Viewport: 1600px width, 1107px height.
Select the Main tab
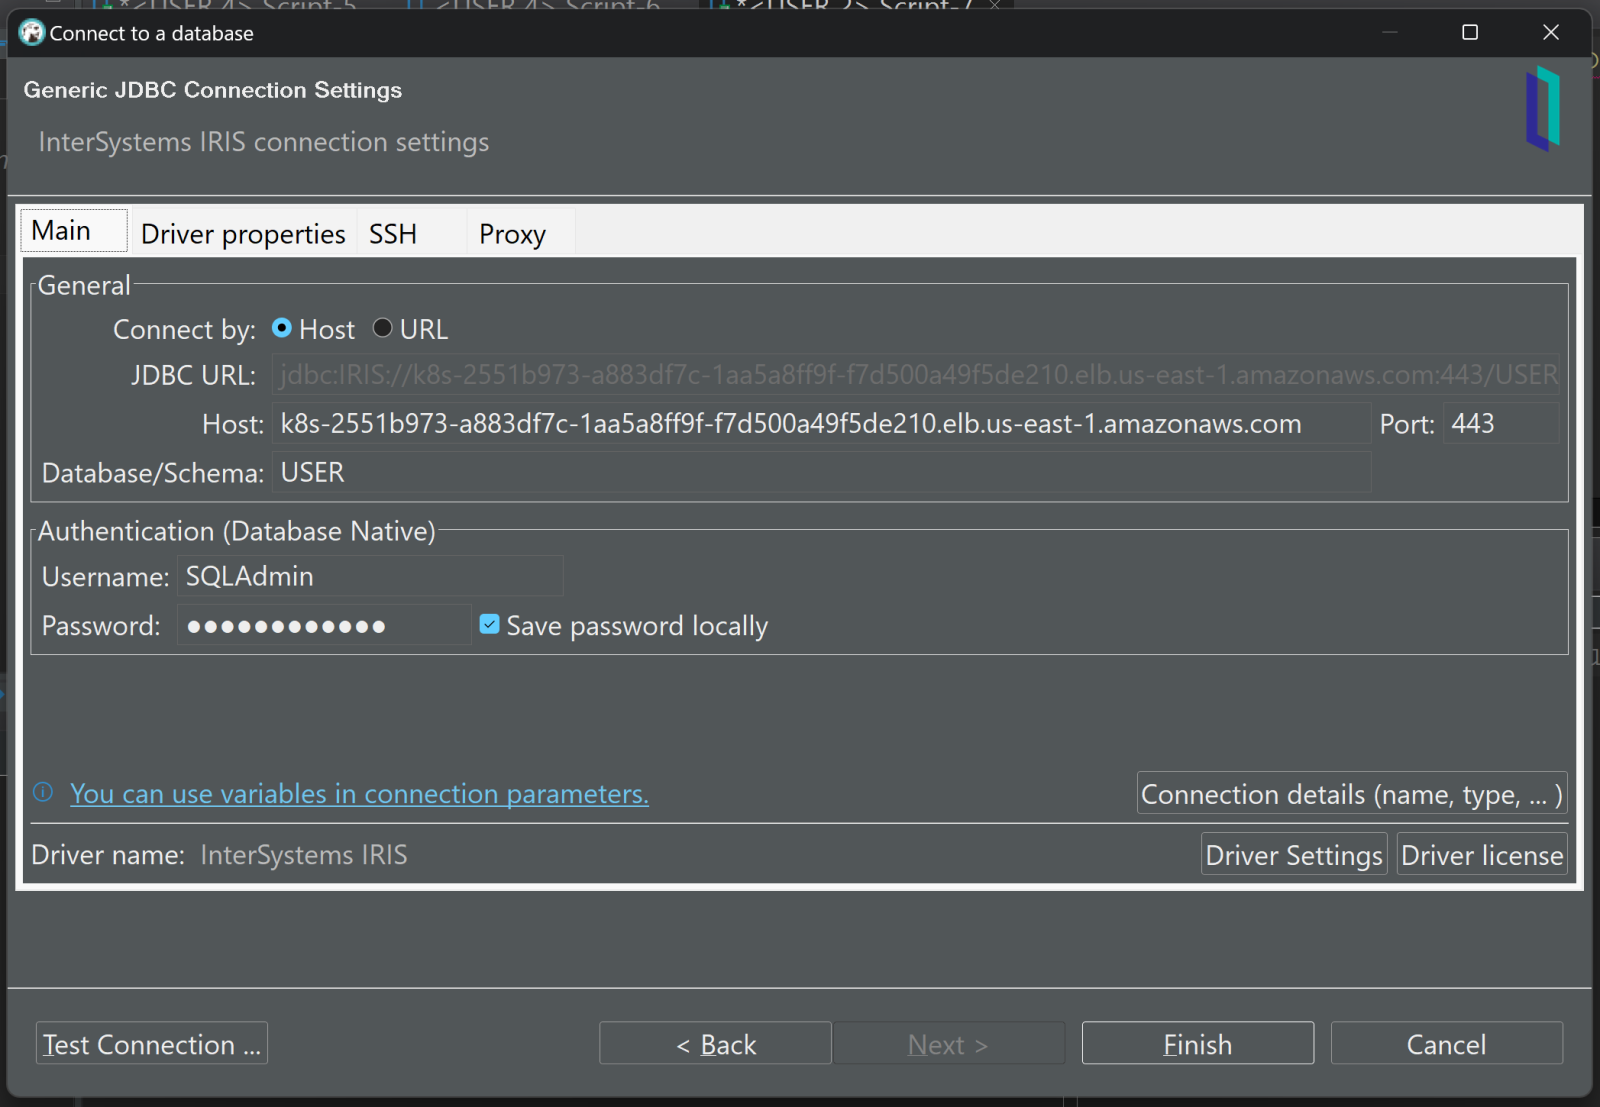coord(62,231)
